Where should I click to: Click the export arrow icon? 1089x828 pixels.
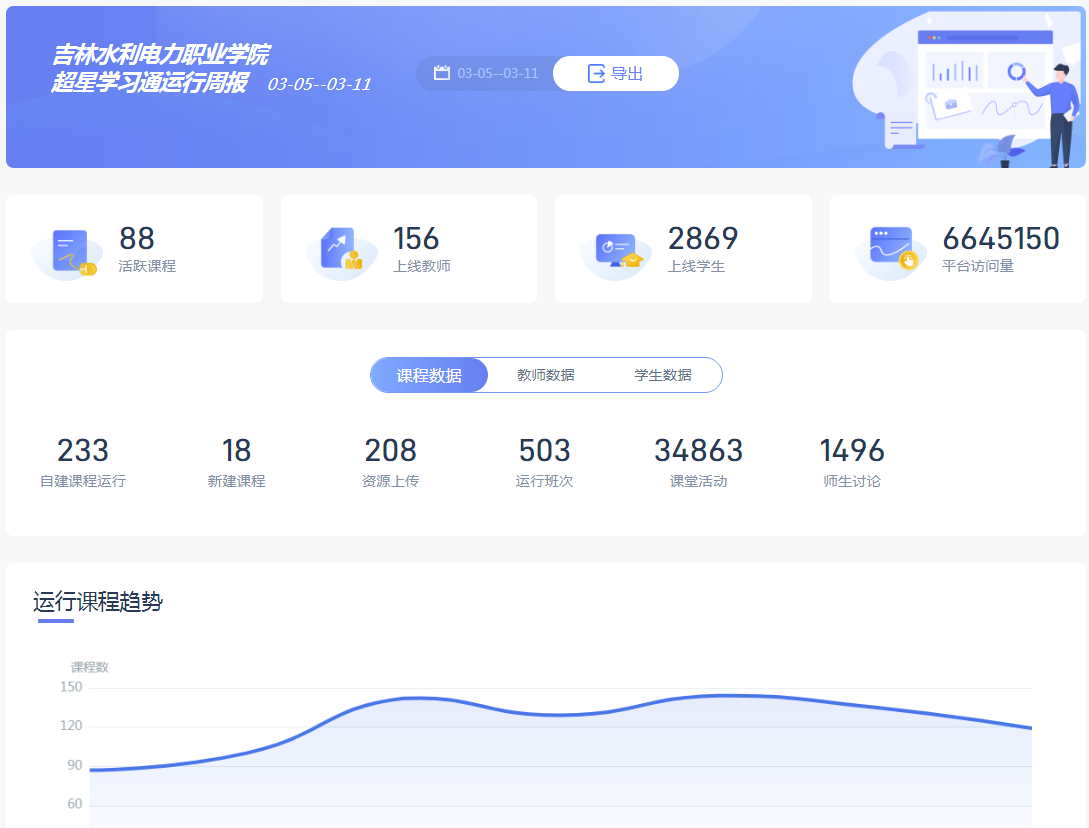coord(596,73)
